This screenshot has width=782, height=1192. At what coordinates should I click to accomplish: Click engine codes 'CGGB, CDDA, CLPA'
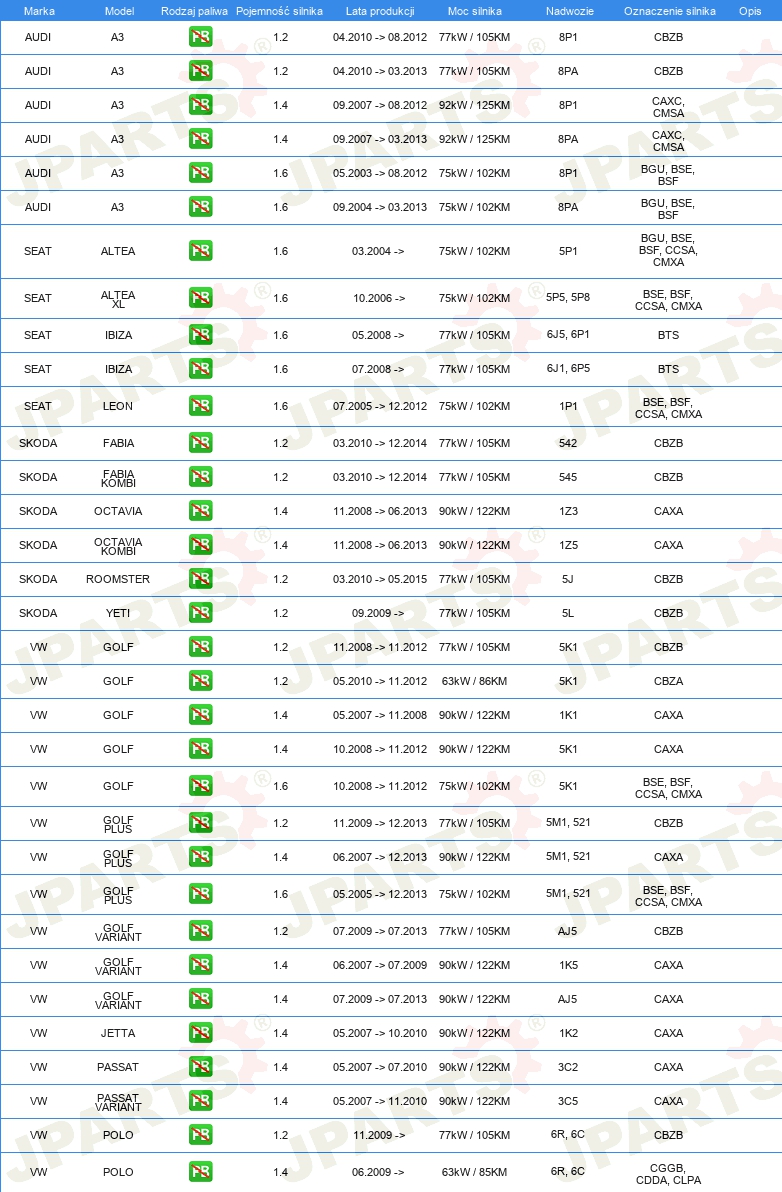pyautogui.click(x=668, y=1174)
